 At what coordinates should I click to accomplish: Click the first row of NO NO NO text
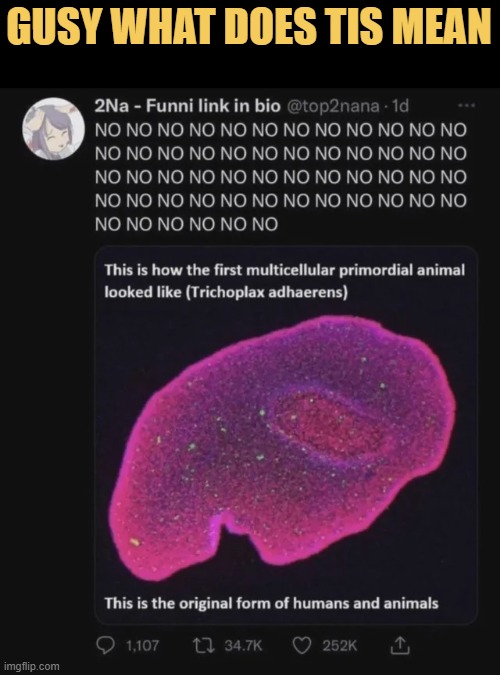point(281,130)
